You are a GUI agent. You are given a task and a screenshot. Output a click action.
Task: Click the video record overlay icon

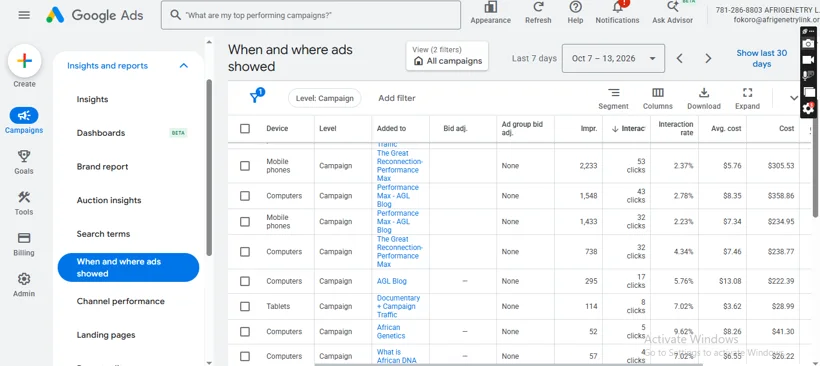pyautogui.click(x=809, y=60)
